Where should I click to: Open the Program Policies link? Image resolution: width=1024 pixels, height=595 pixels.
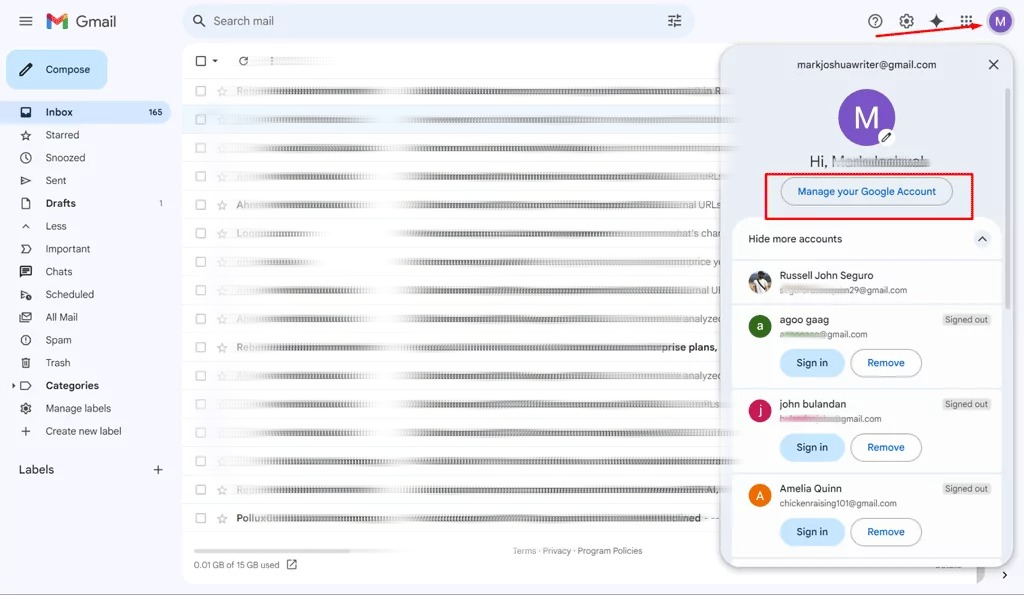[x=609, y=551]
